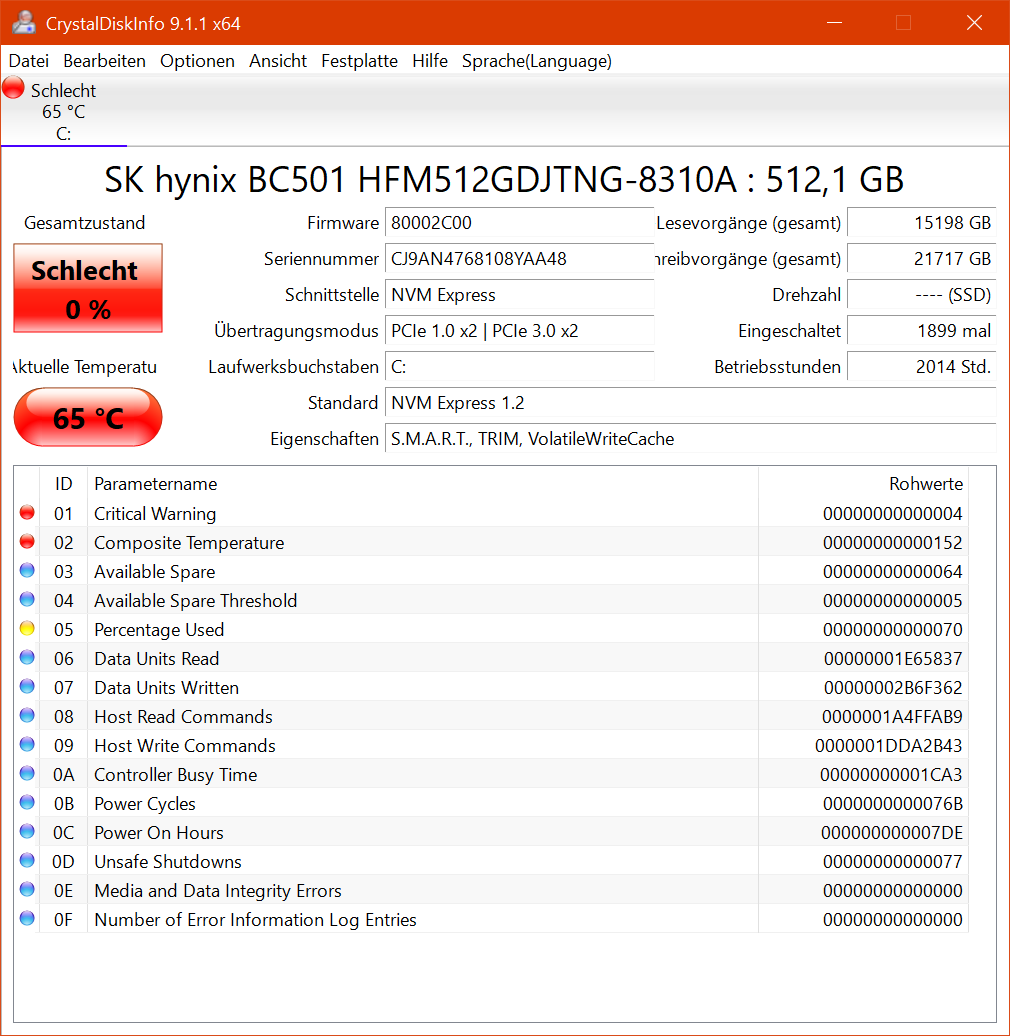Click the CrystalDiskInfo app icon in the title bar
The width and height of the screenshot is (1010, 1036).
coord(24,22)
